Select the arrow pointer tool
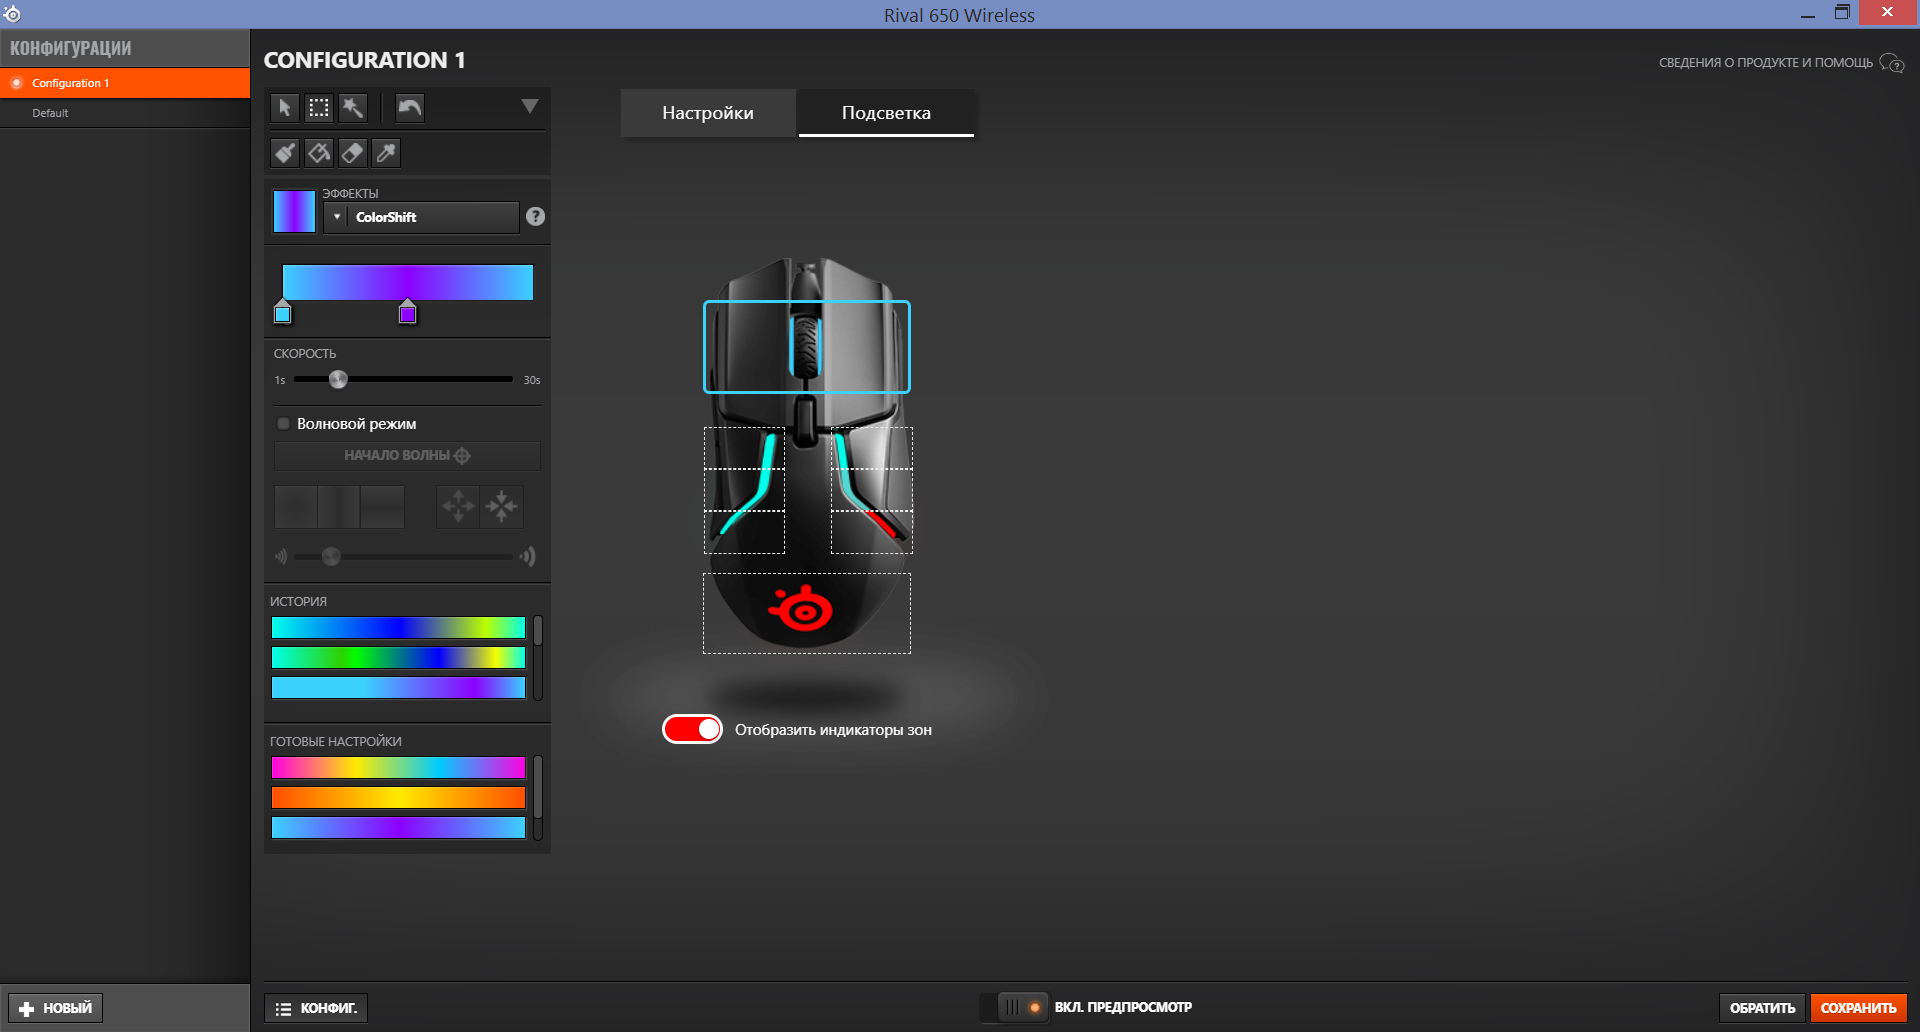 (285, 108)
